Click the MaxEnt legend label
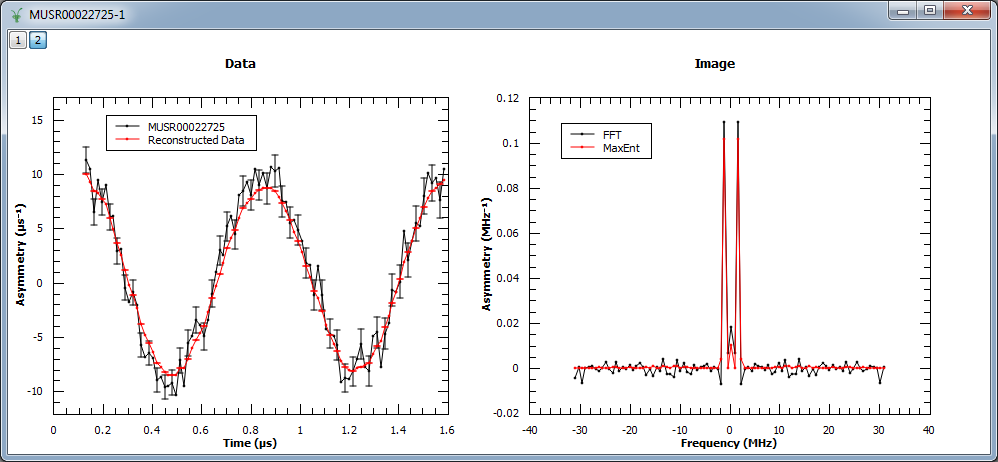 pyautogui.click(x=620, y=148)
